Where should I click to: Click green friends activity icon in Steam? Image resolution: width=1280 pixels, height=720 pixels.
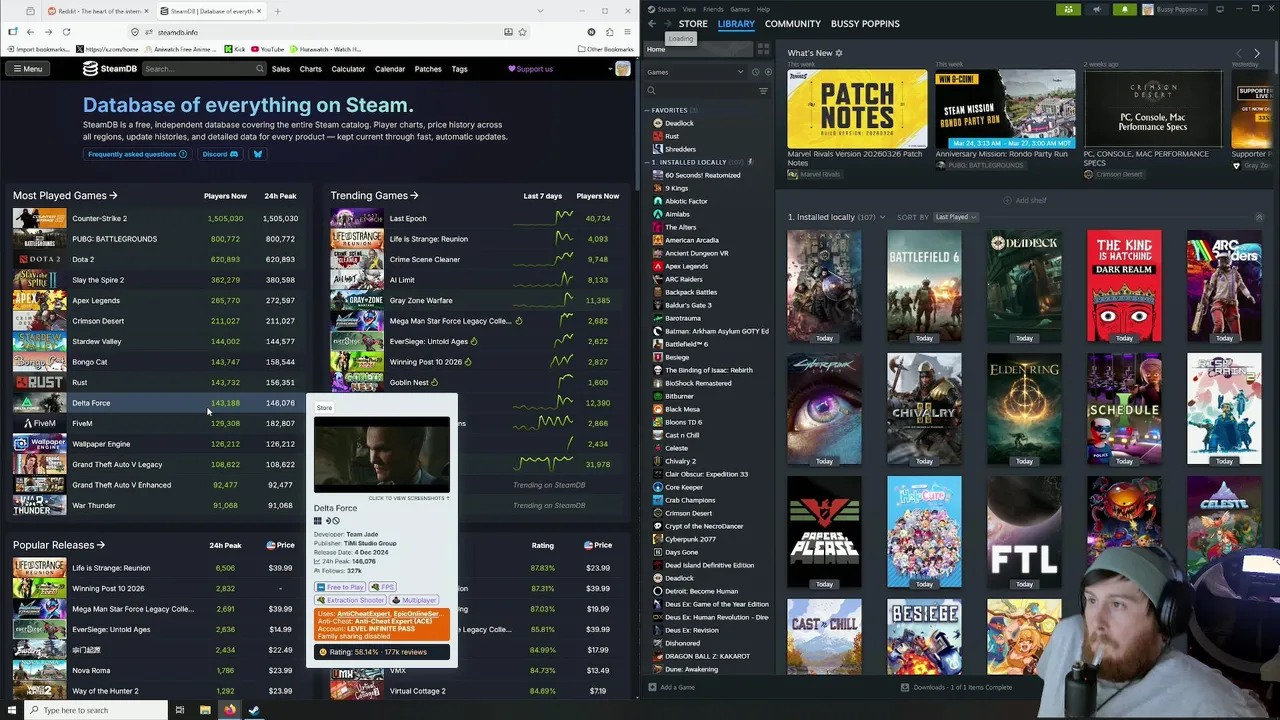[x=1069, y=9]
